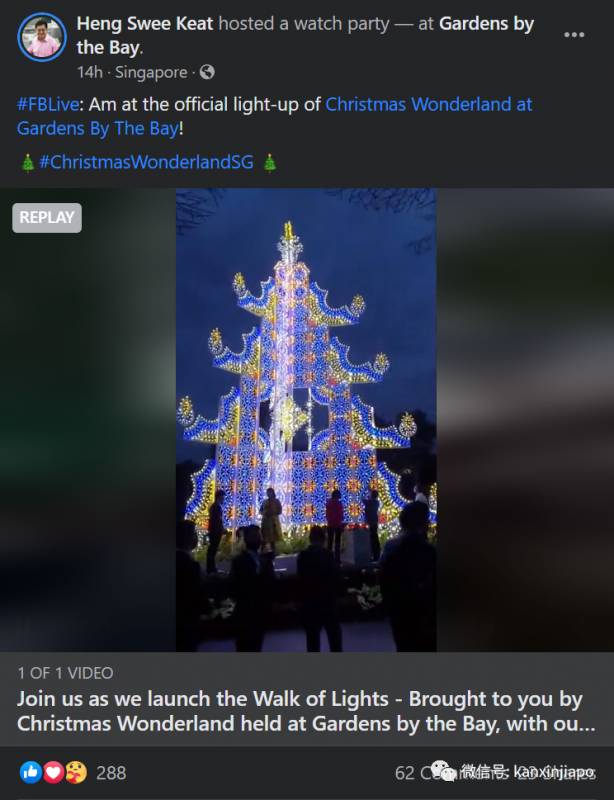
Task: Open the Christmas Wonderland at Gardens By The Bay link
Action: (275, 116)
